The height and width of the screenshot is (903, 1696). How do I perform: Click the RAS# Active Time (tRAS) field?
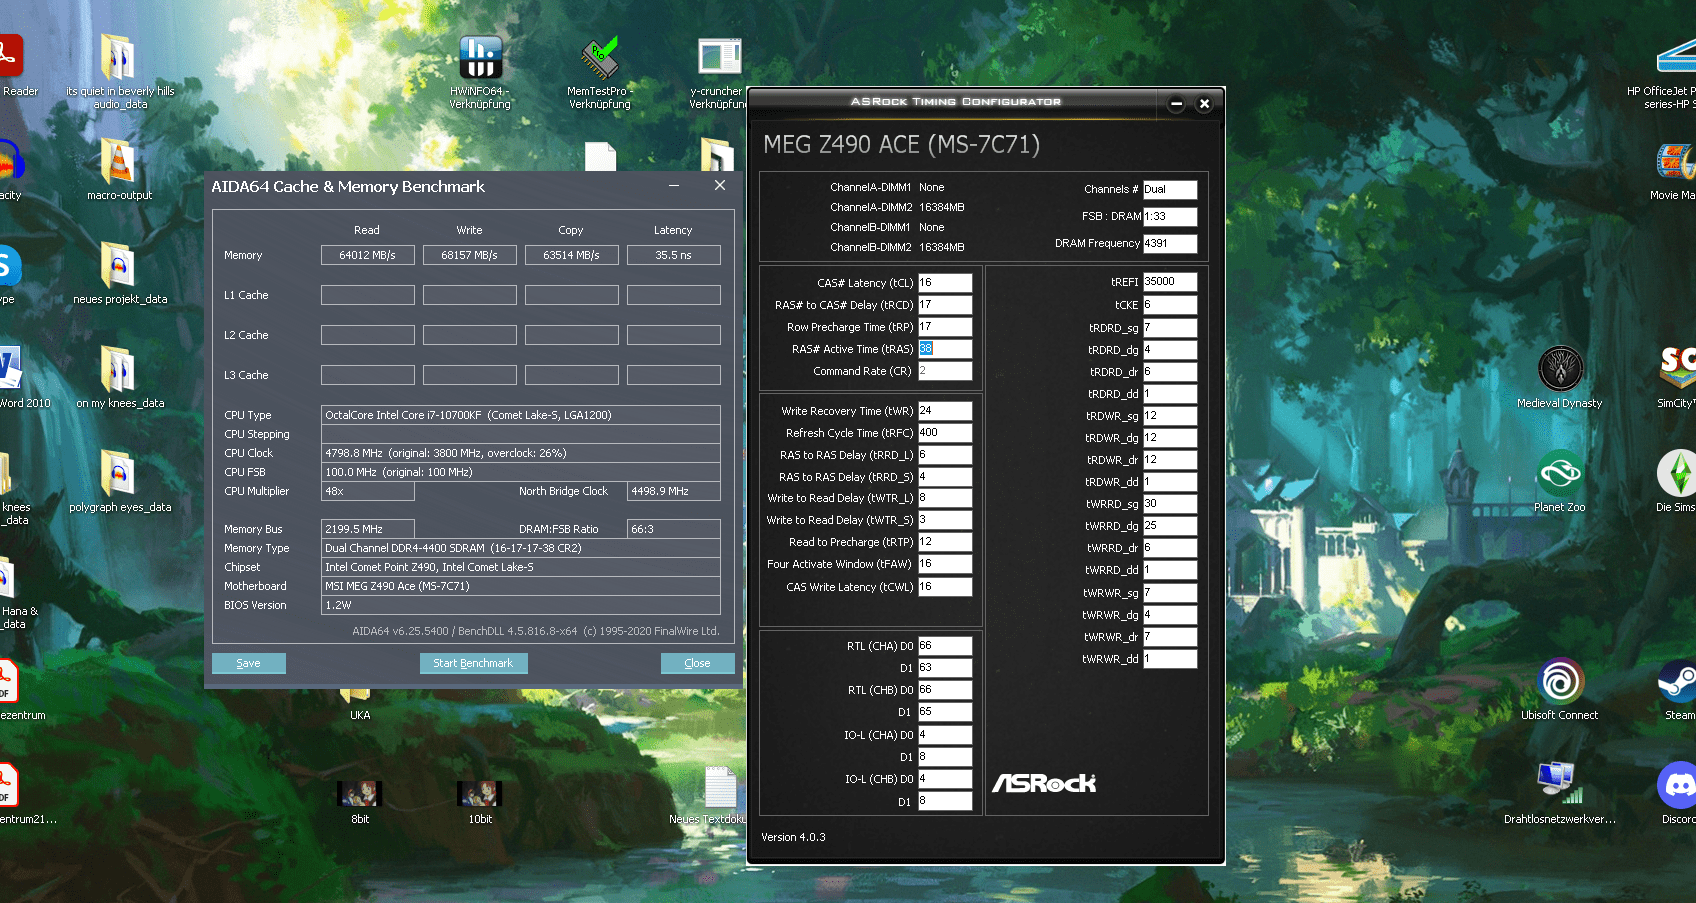(x=945, y=349)
